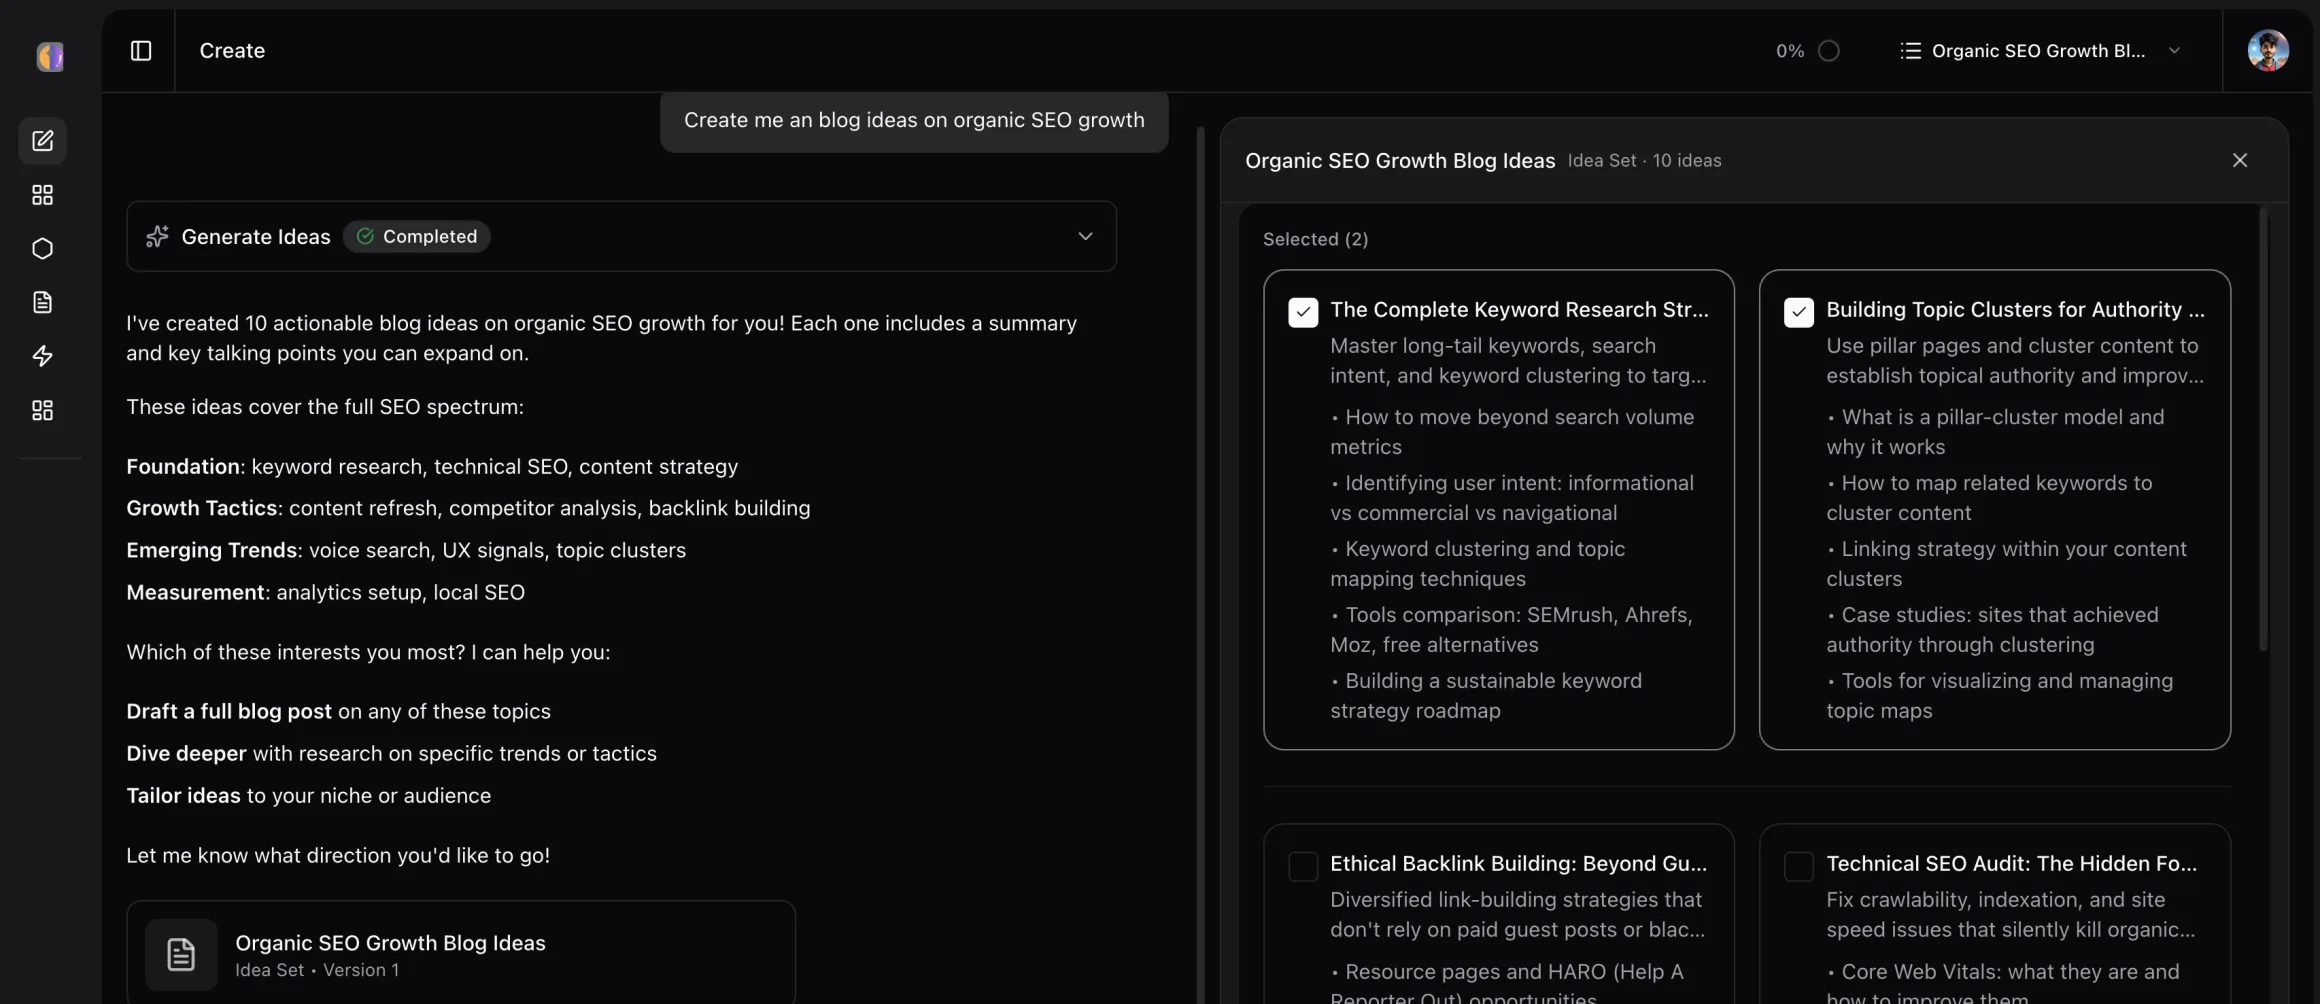
Task: Click the Emerging Trends line
Action: [x=406, y=551]
